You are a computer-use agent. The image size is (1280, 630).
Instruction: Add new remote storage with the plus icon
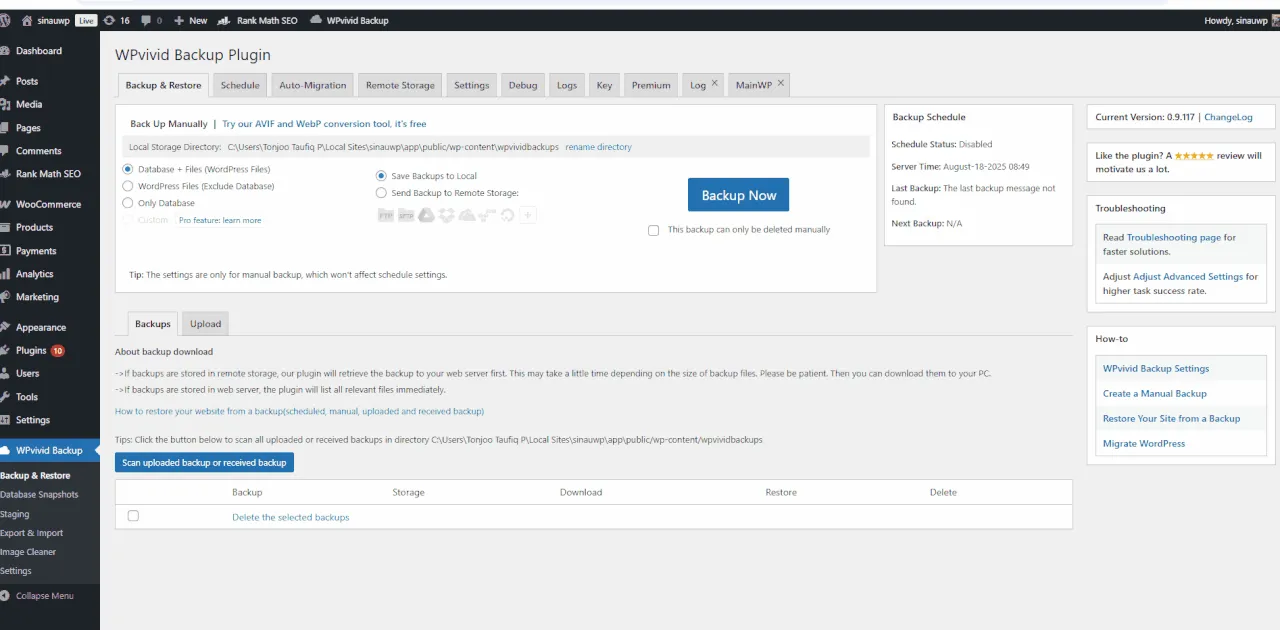[528, 215]
